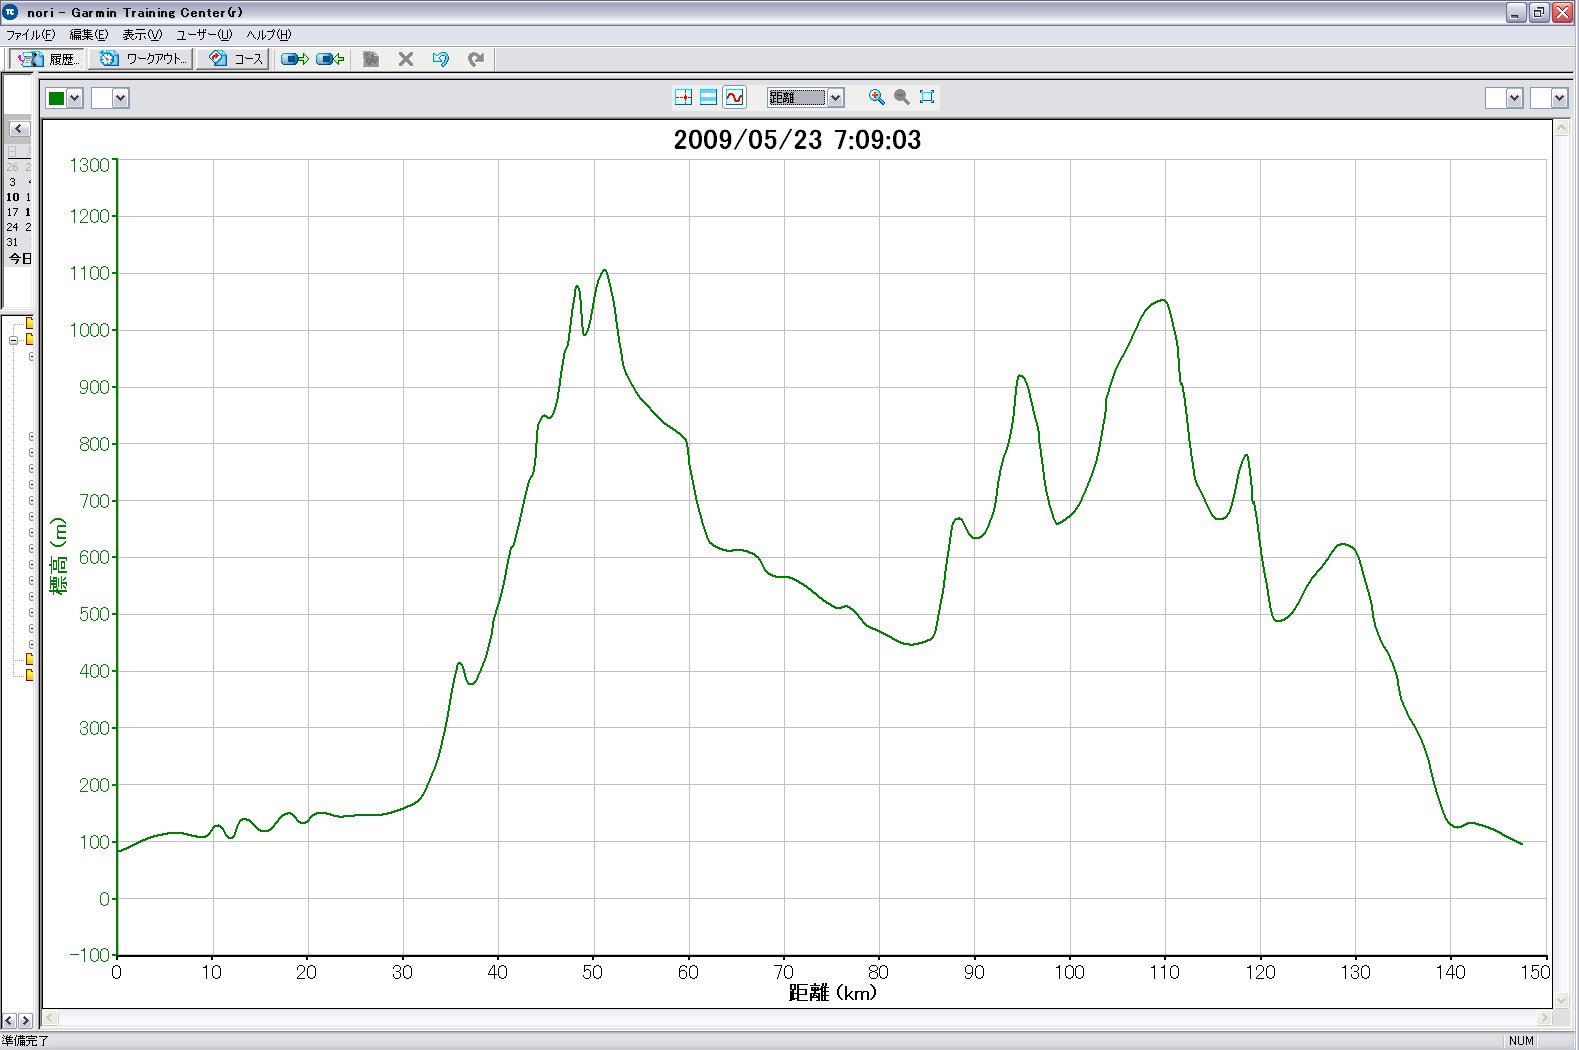Click the receive from device icon
The height and width of the screenshot is (1050, 1579).
tap(331, 59)
